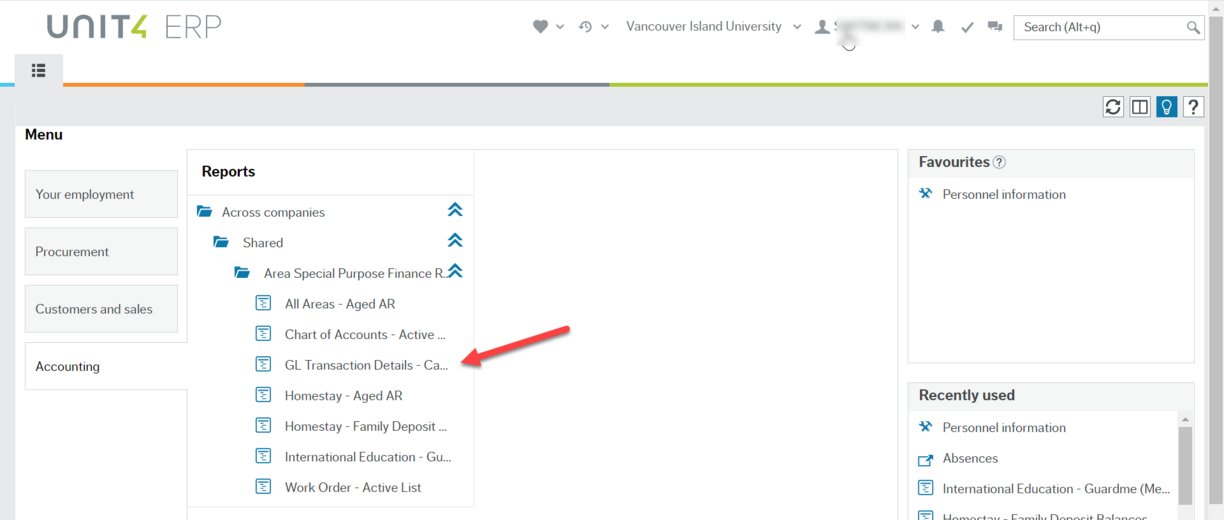Click external link icon beside Absences
The image size is (1224, 520).
(926, 459)
